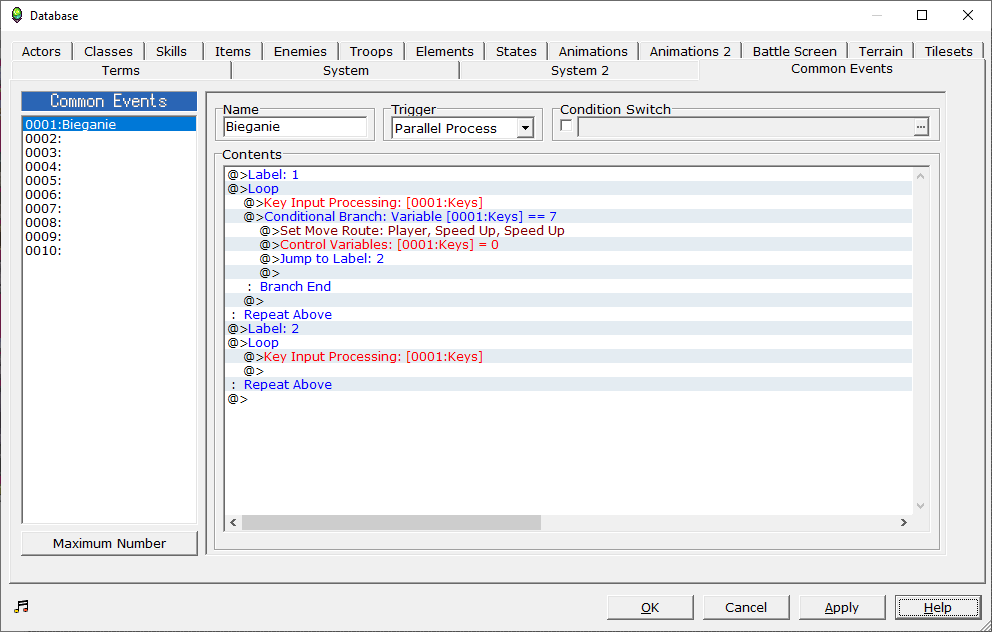Select the 'Label: 2' command line

coord(569,328)
